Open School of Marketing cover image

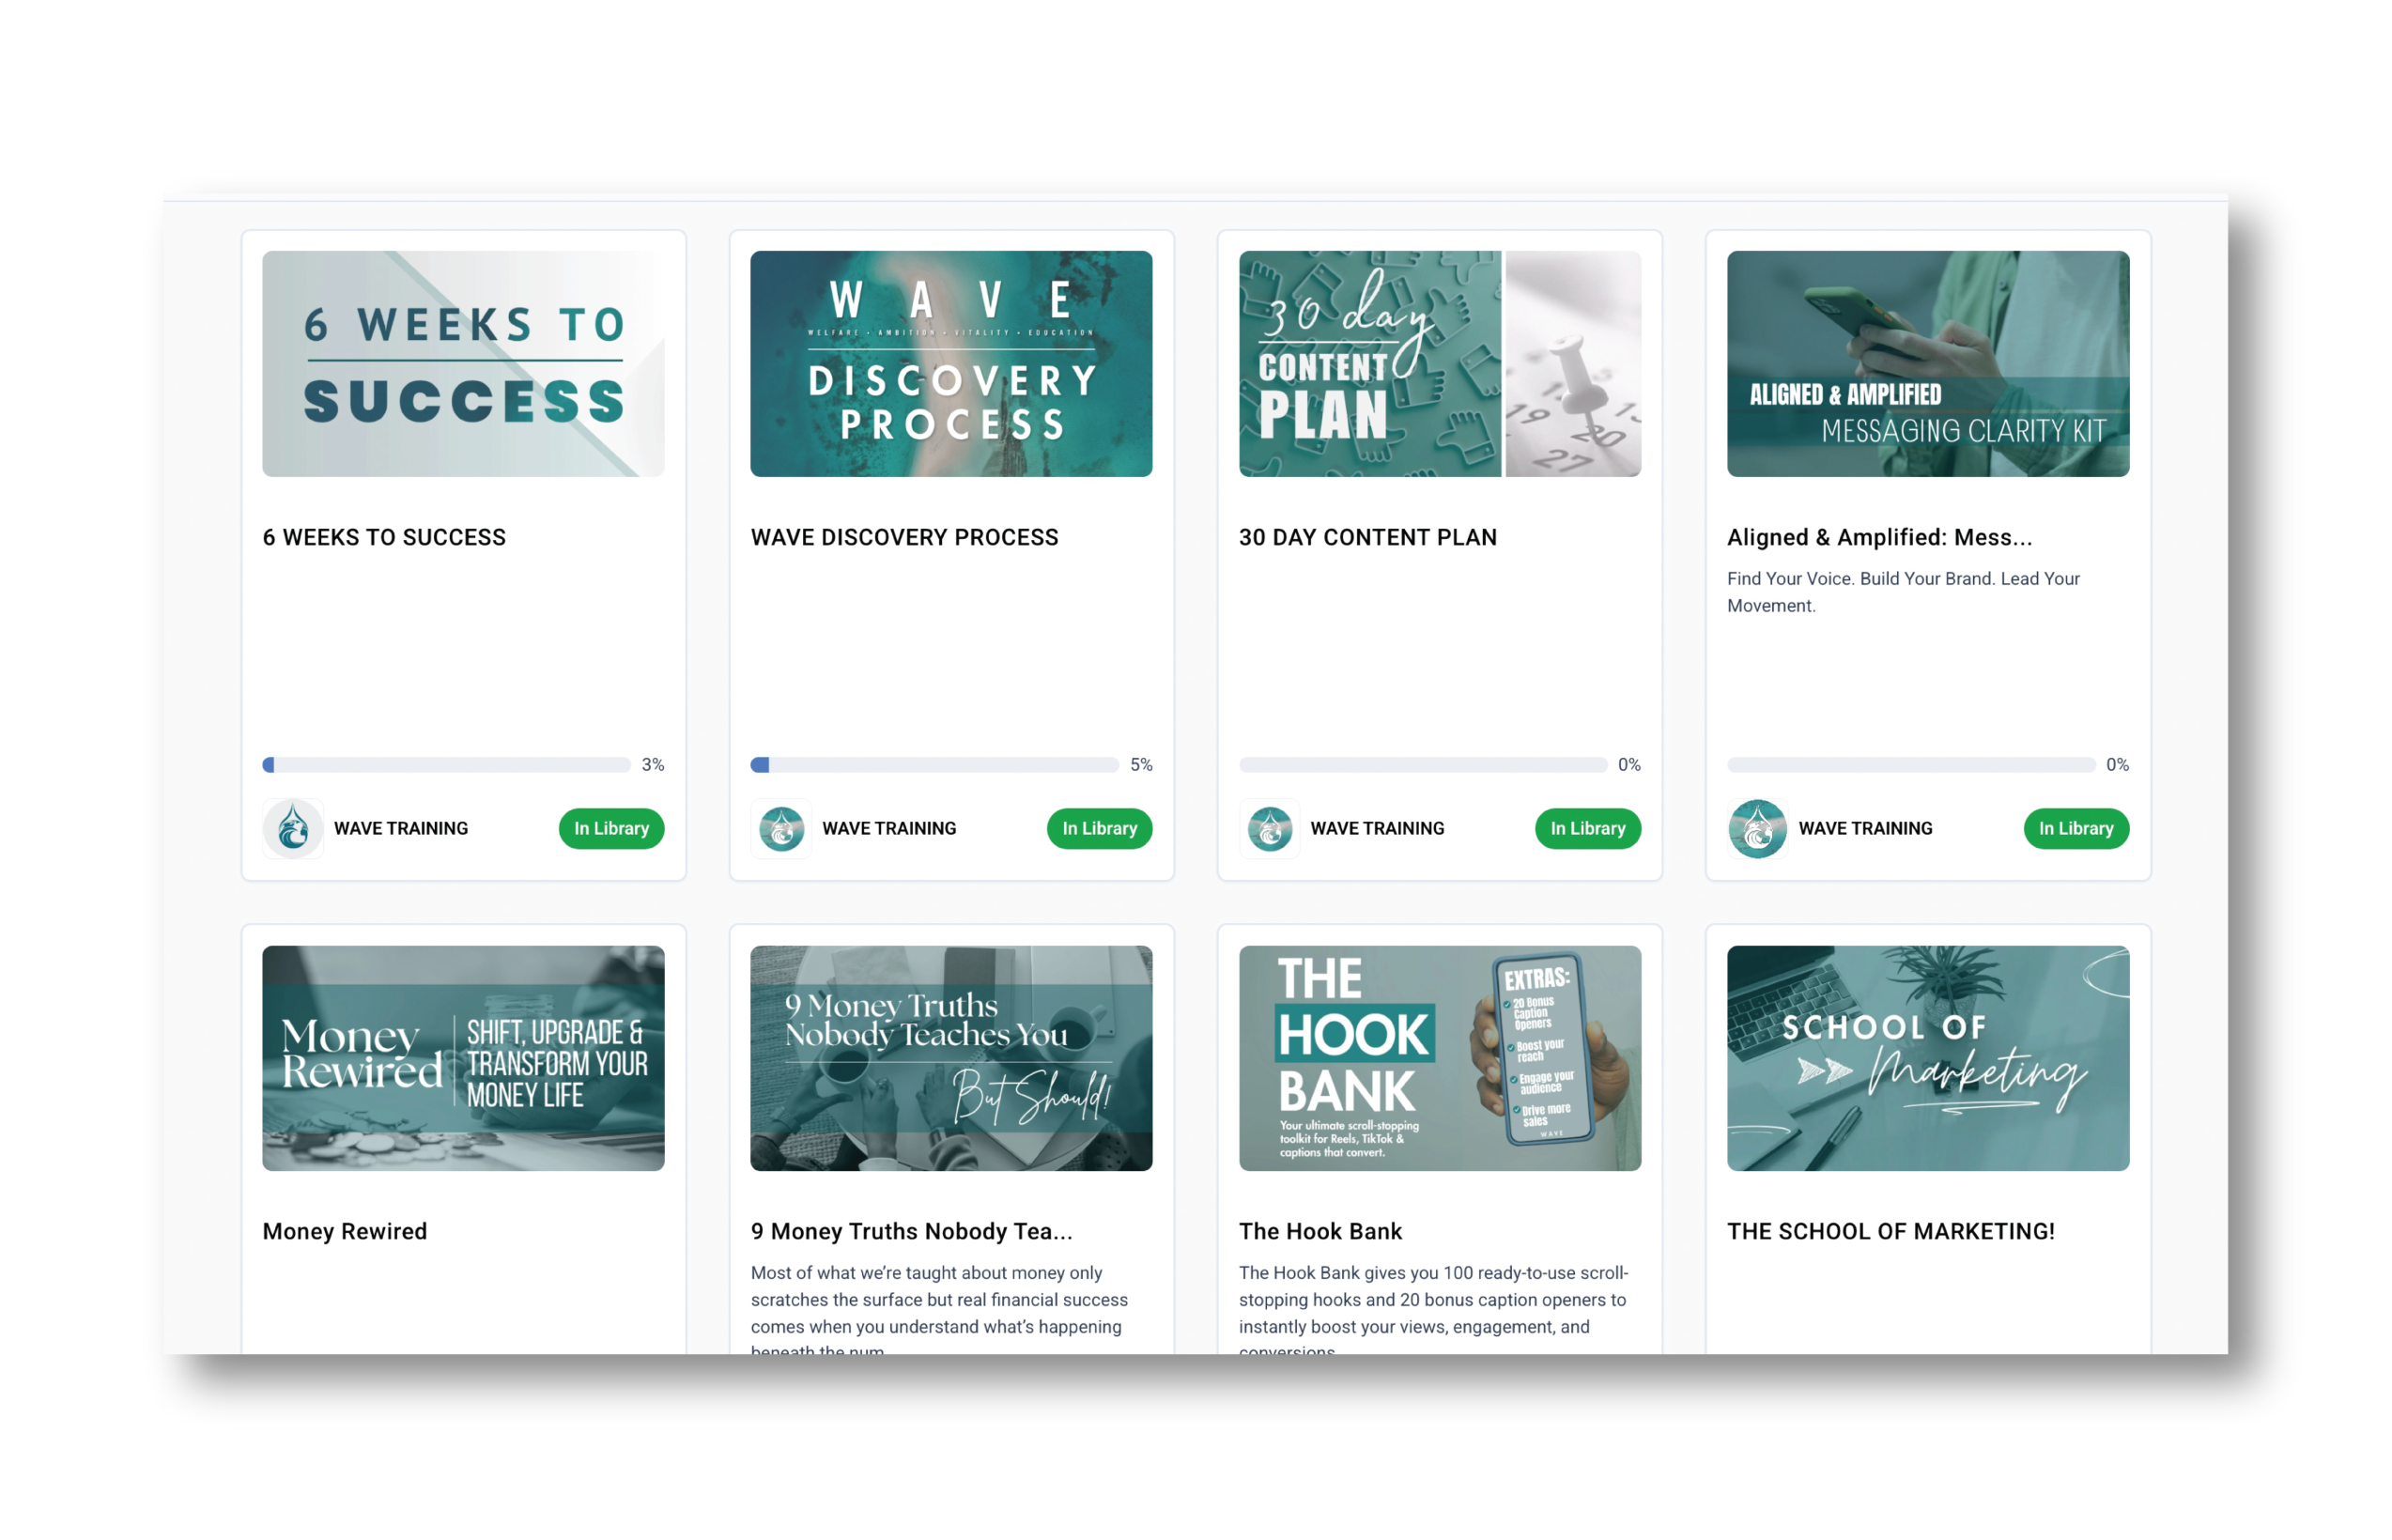click(1927, 1058)
